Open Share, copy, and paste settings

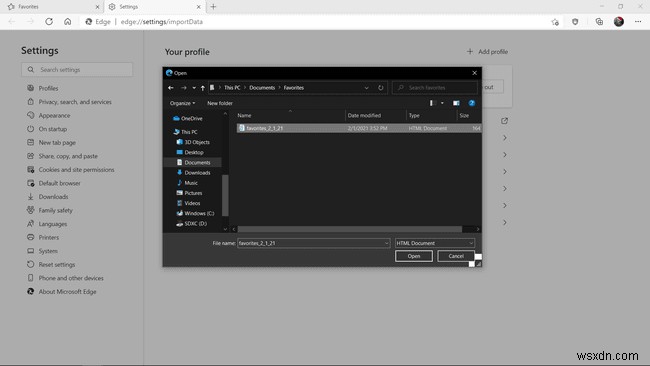coord(68,156)
